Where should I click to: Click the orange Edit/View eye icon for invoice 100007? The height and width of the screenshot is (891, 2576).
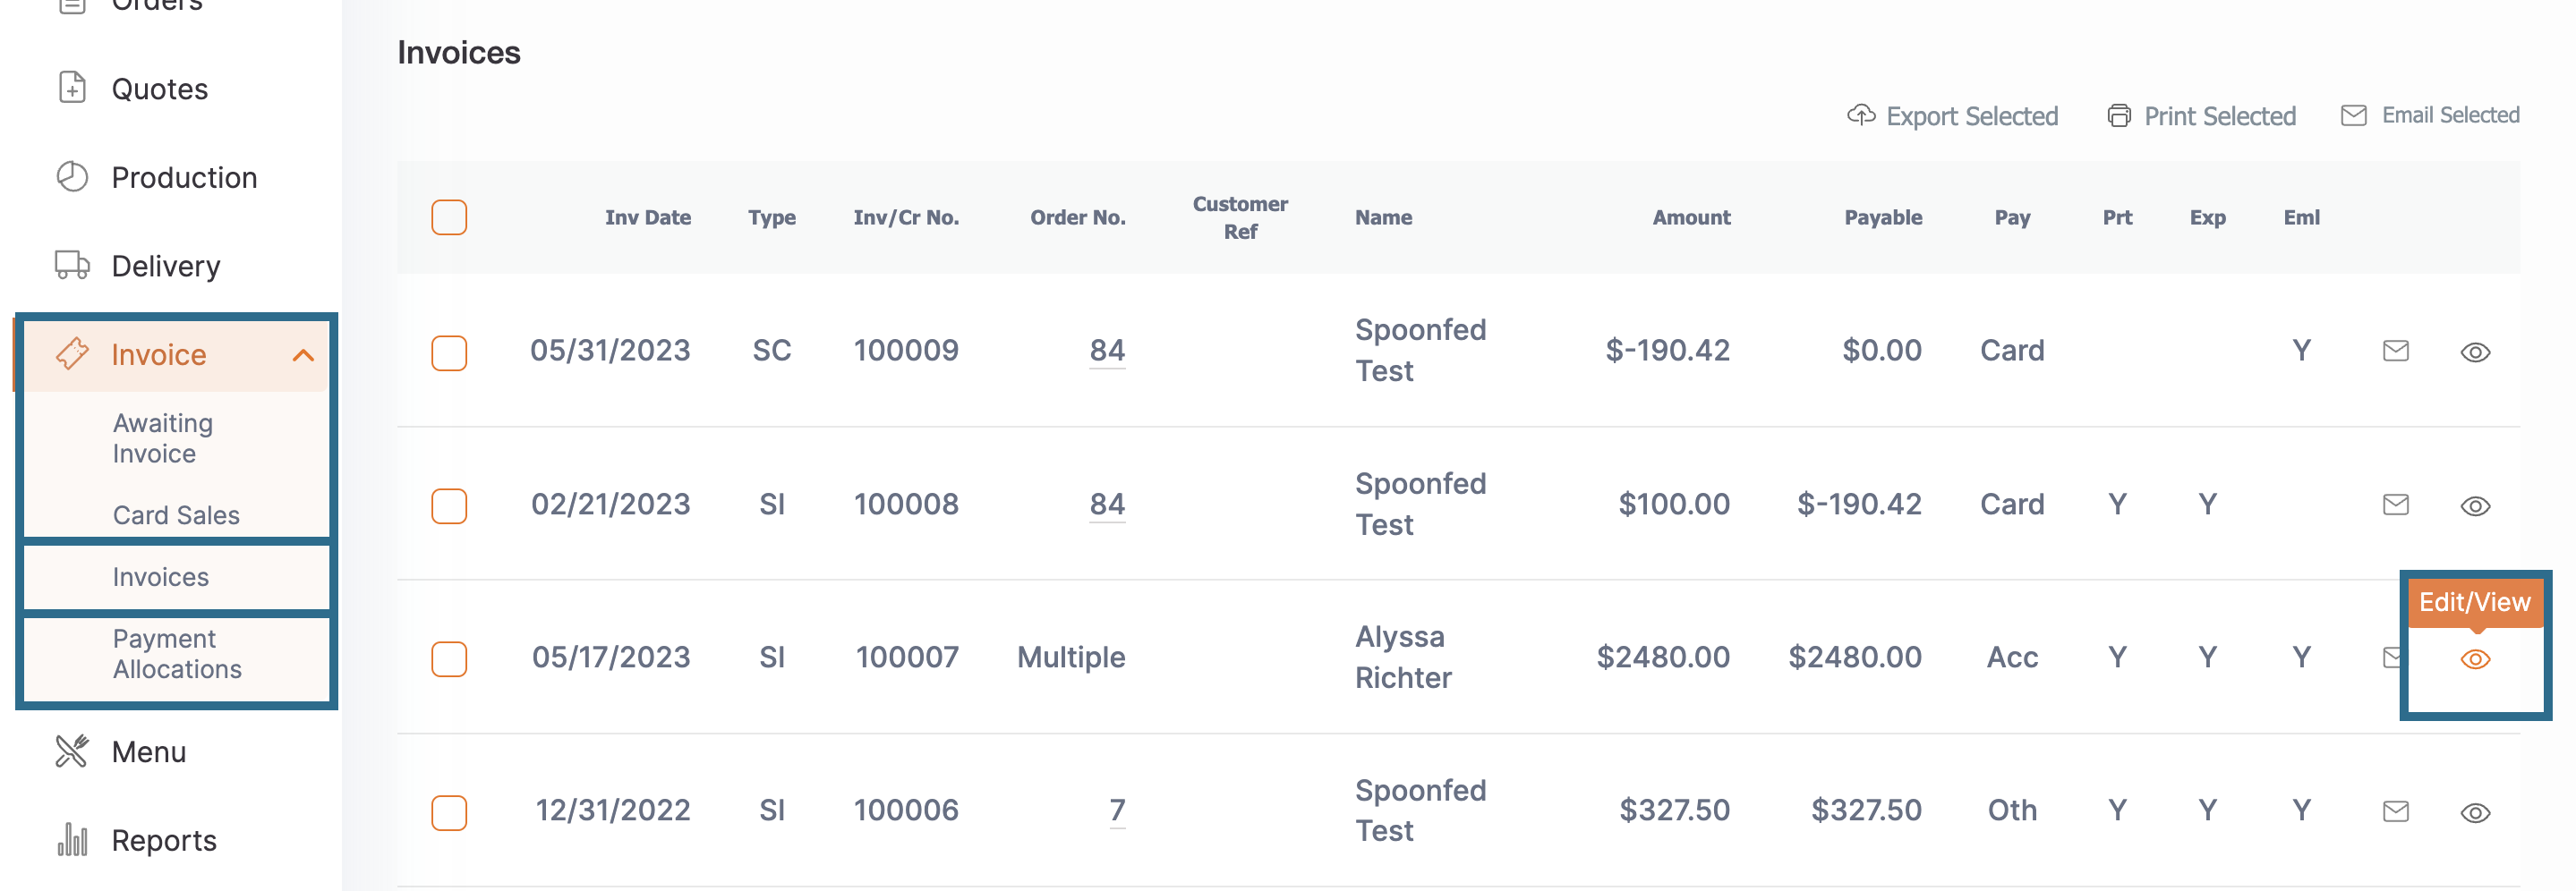(2475, 659)
